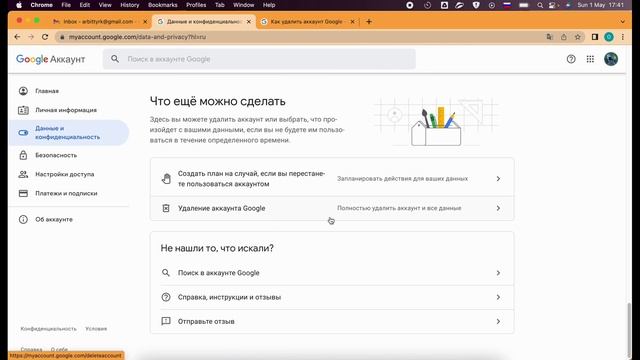Switch to Как удалить аккаунт Google tab
Image resolution: width=640 pixels, height=360 pixels.
(307, 22)
